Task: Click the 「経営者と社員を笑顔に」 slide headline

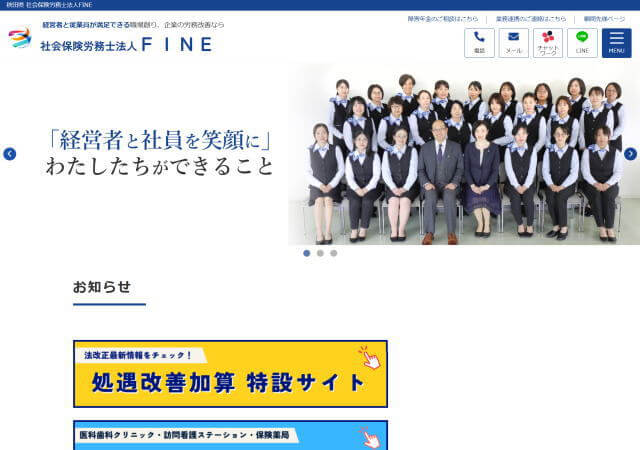Action: [159, 140]
